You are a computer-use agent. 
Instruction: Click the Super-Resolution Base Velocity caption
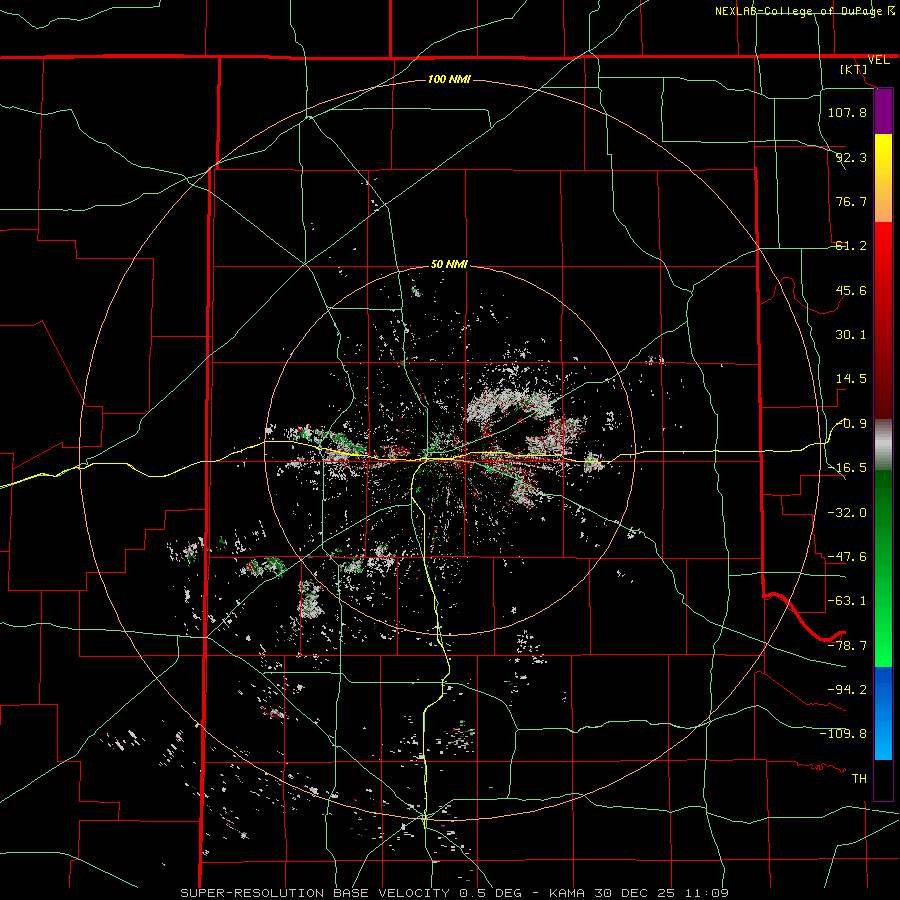[x=455, y=893]
